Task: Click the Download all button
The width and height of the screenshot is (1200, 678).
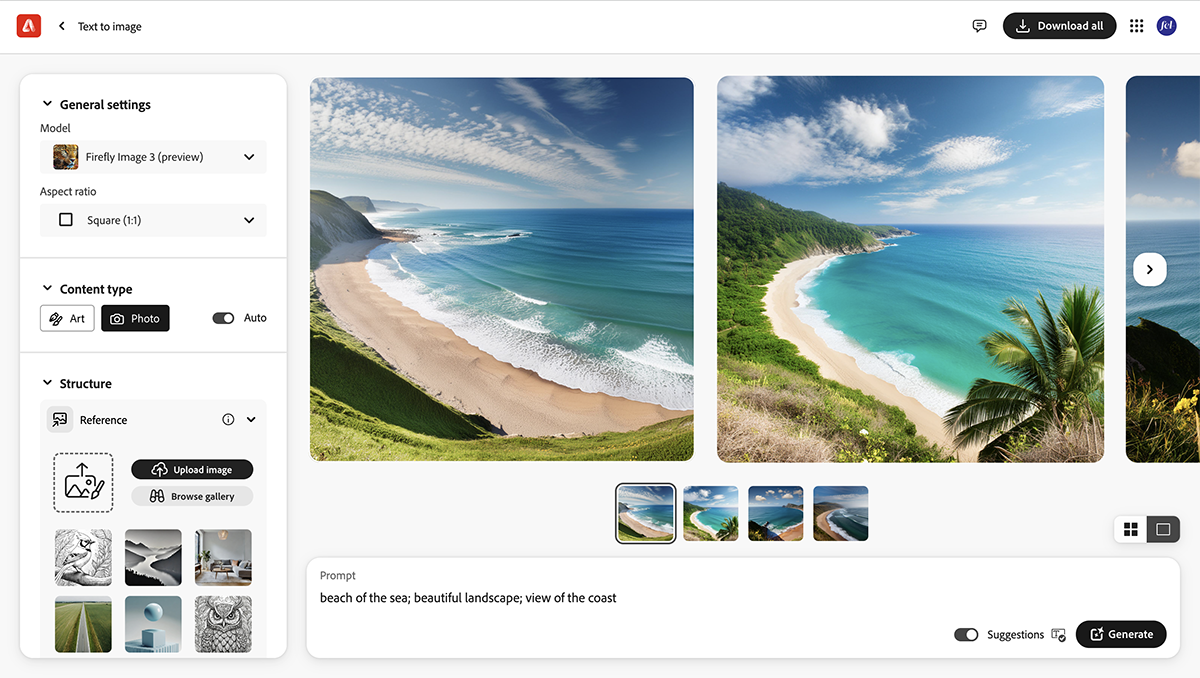Action: [1059, 25]
